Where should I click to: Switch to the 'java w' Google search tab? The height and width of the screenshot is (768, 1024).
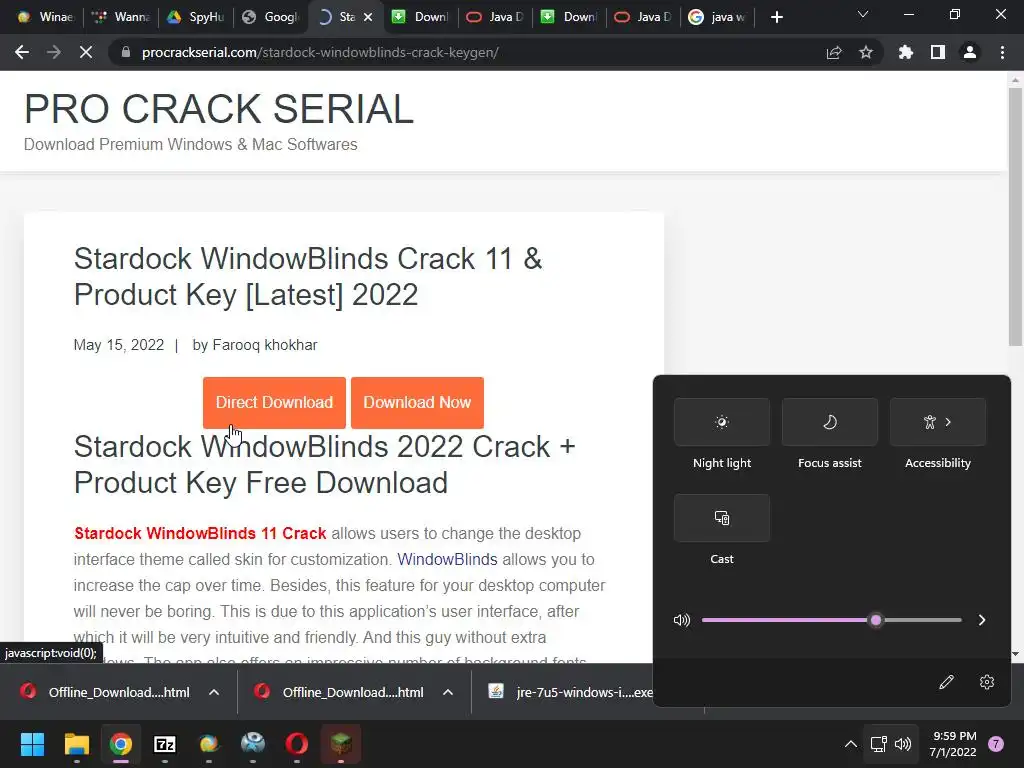click(718, 17)
